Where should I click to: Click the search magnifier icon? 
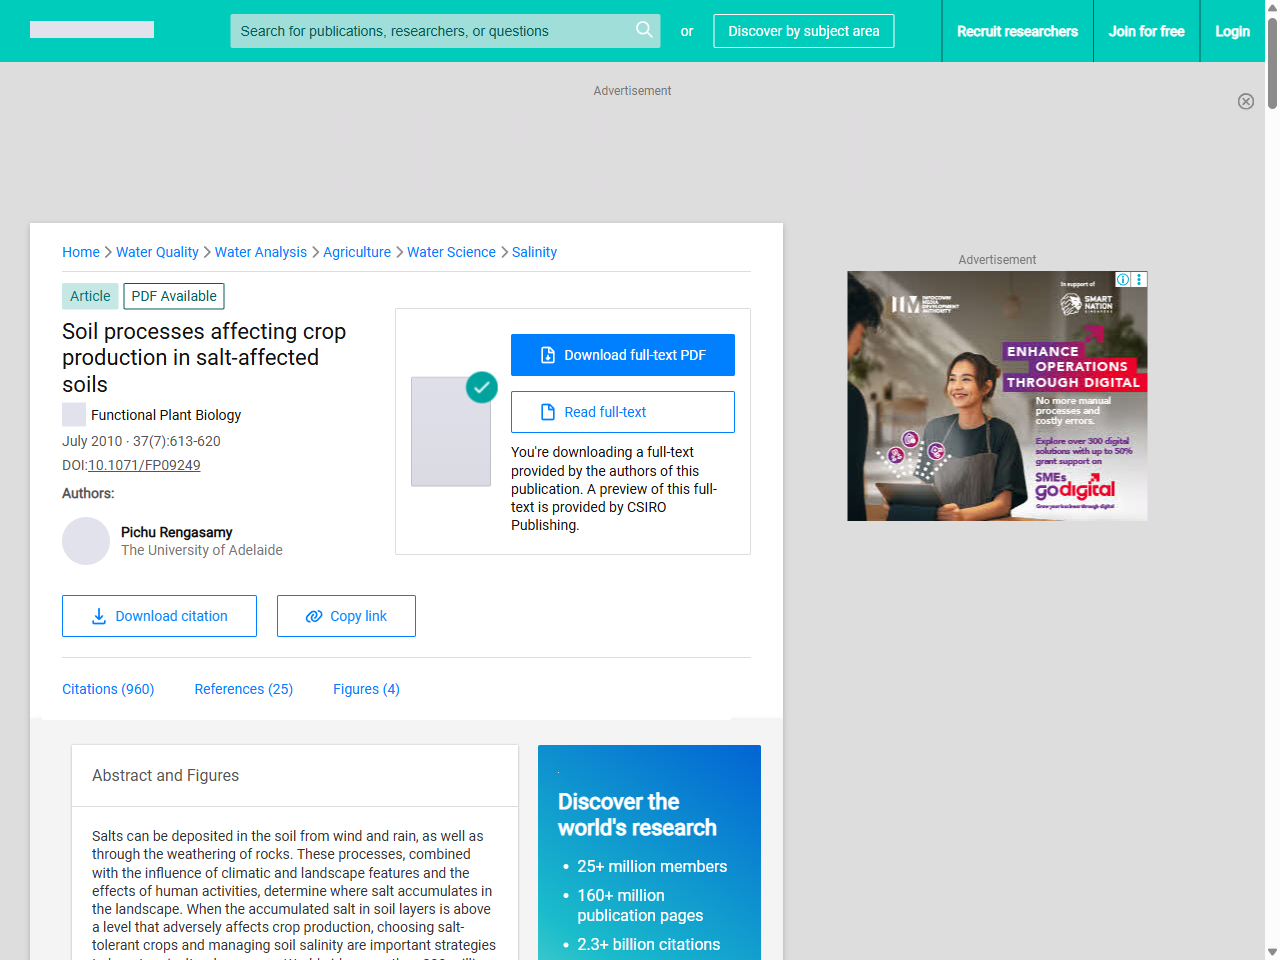[644, 30]
